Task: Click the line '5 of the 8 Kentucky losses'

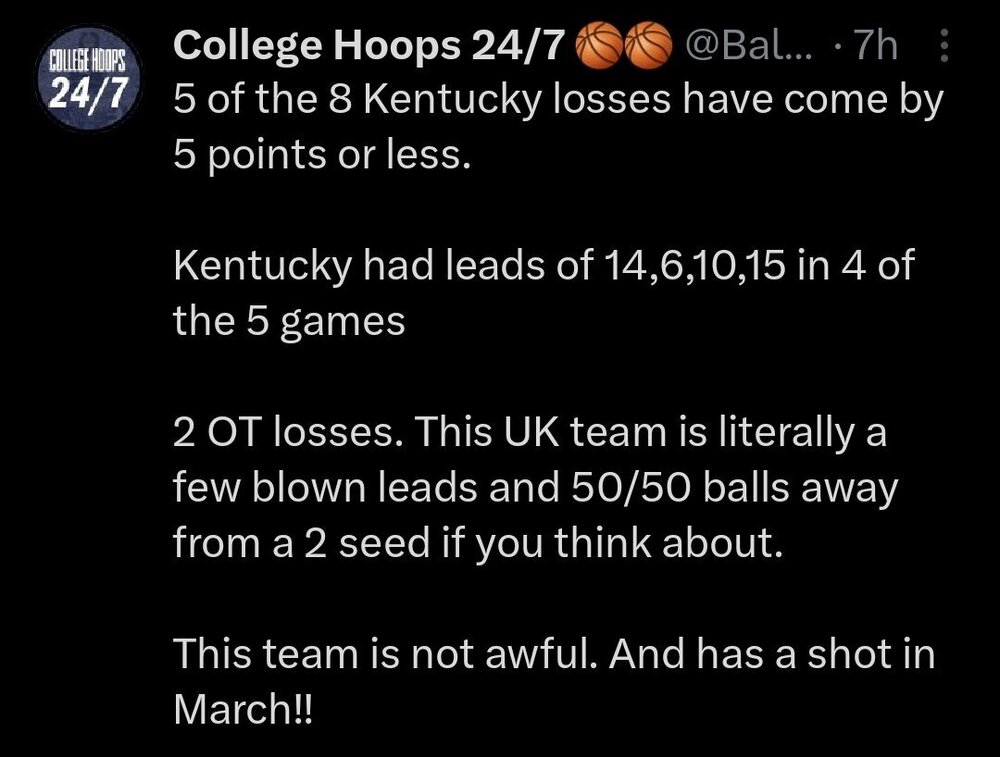Action: 422,99
